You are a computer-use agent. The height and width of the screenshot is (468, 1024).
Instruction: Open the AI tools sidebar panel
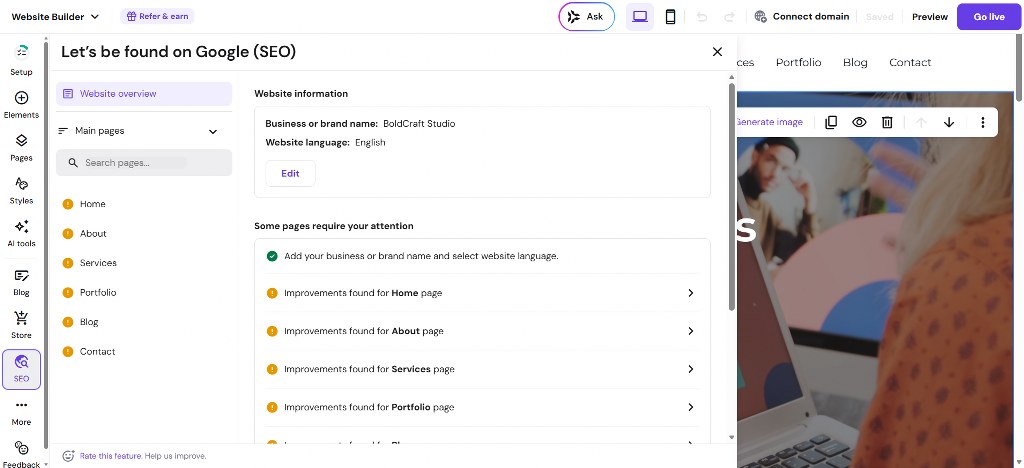21,234
